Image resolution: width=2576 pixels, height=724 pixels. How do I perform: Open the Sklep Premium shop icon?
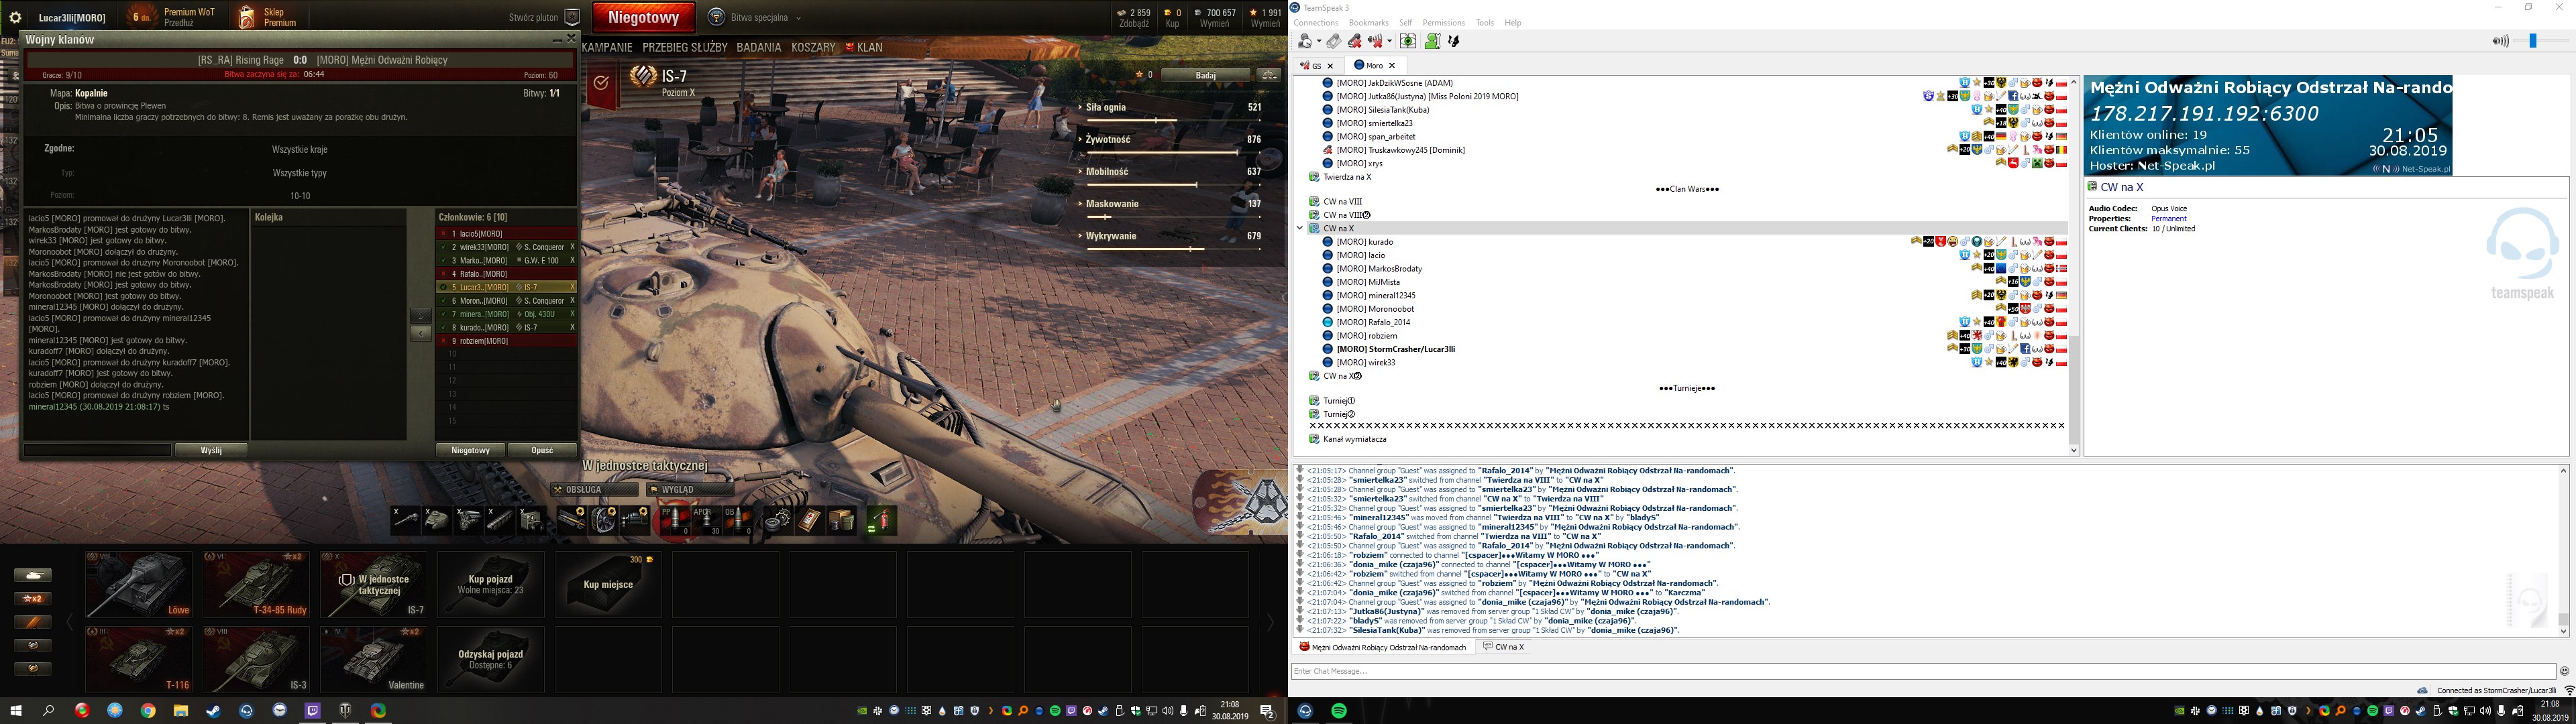(x=247, y=17)
